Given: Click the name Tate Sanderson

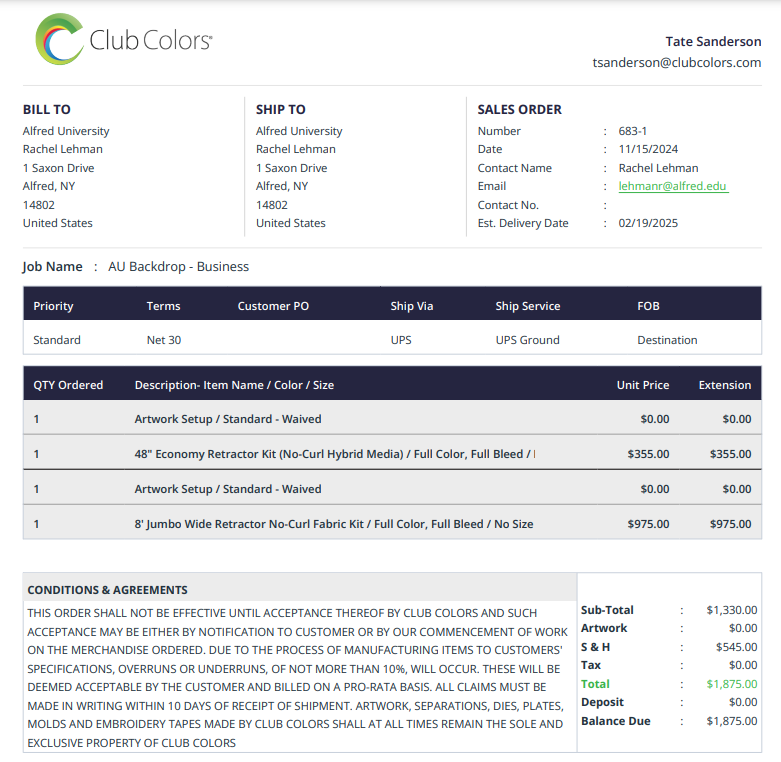Looking at the screenshot, I should (713, 41).
